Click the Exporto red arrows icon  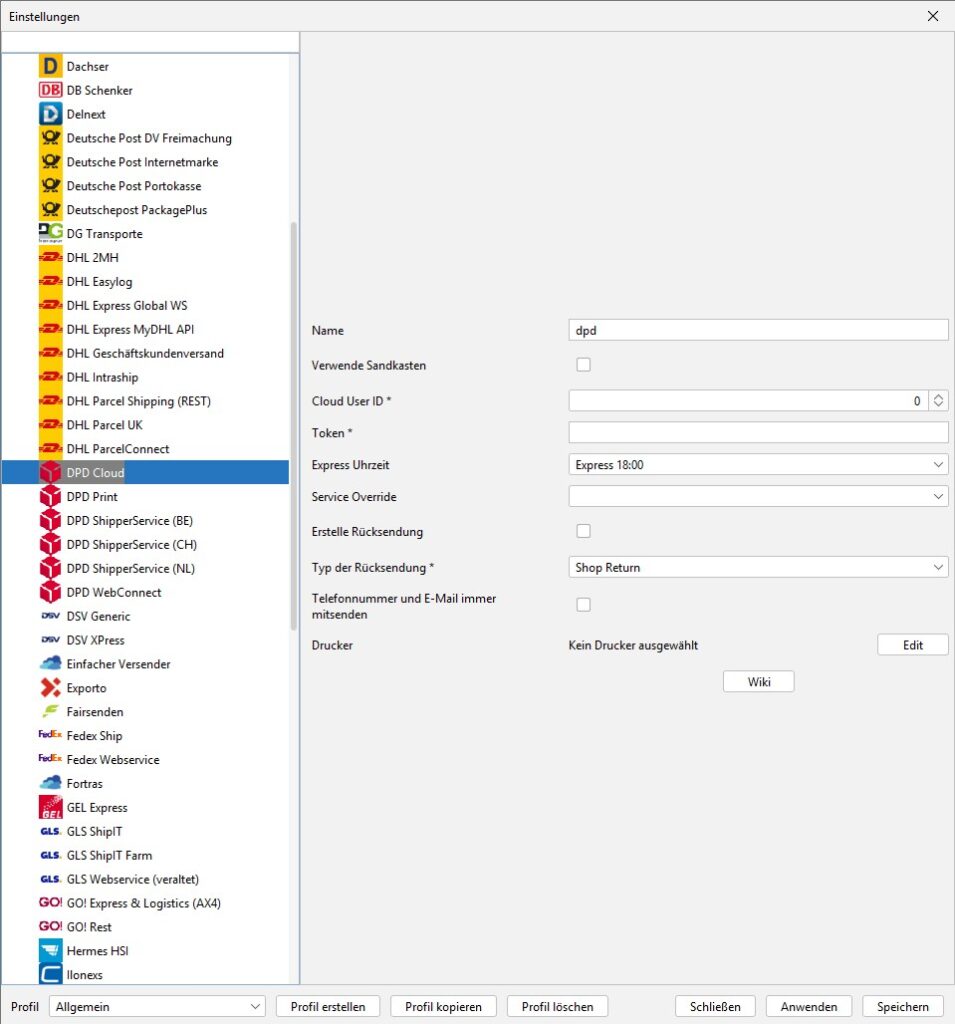[x=50, y=688]
